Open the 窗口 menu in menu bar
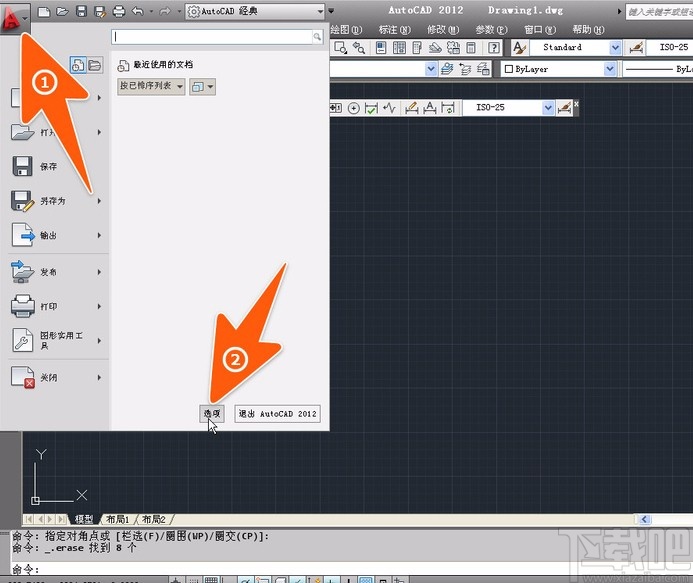 pyautogui.click(x=540, y=30)
